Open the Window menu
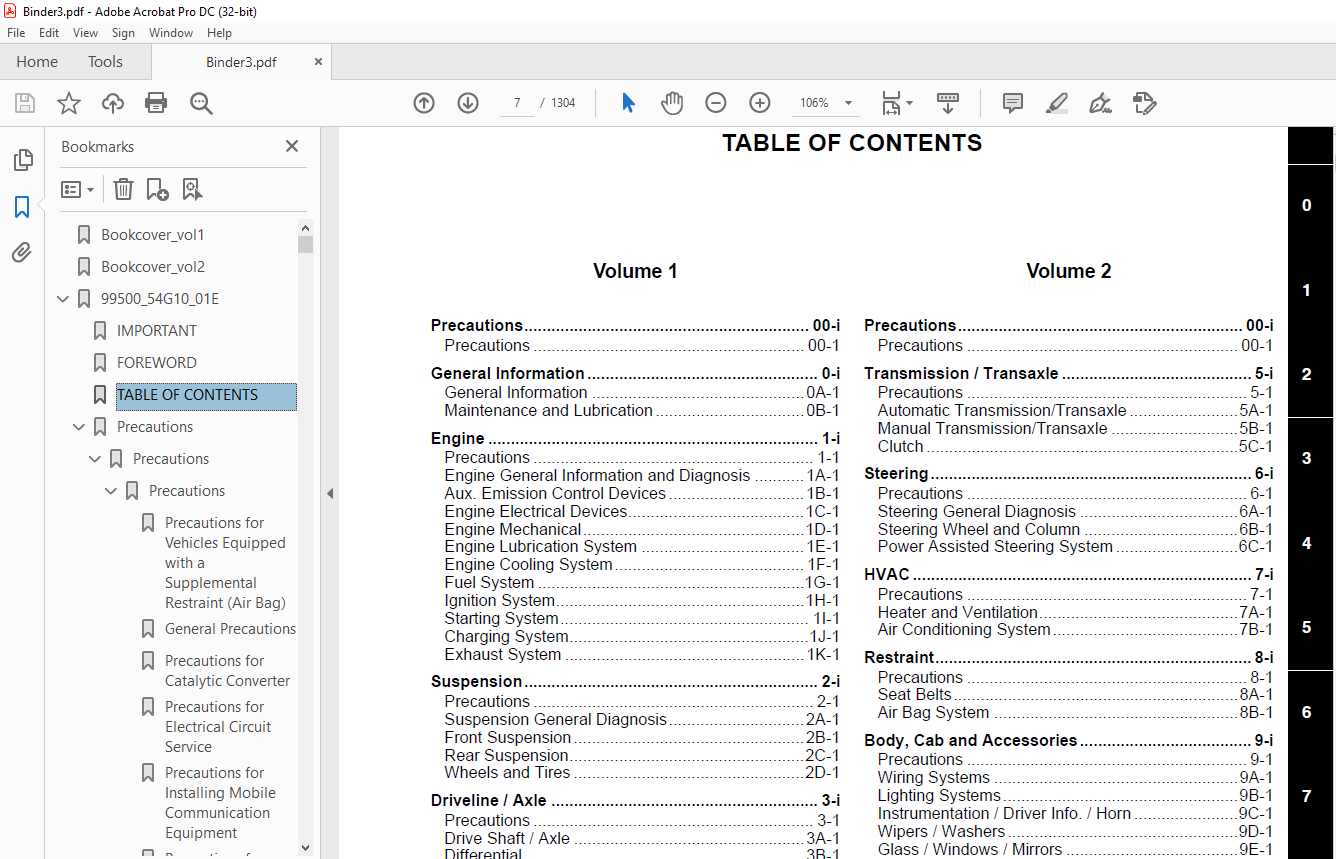 pyautogui.click(x=171, y=33)
